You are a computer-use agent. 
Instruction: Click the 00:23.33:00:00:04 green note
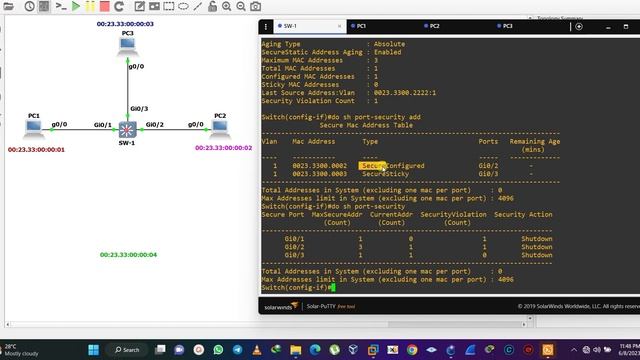click(x=128, y=255)
